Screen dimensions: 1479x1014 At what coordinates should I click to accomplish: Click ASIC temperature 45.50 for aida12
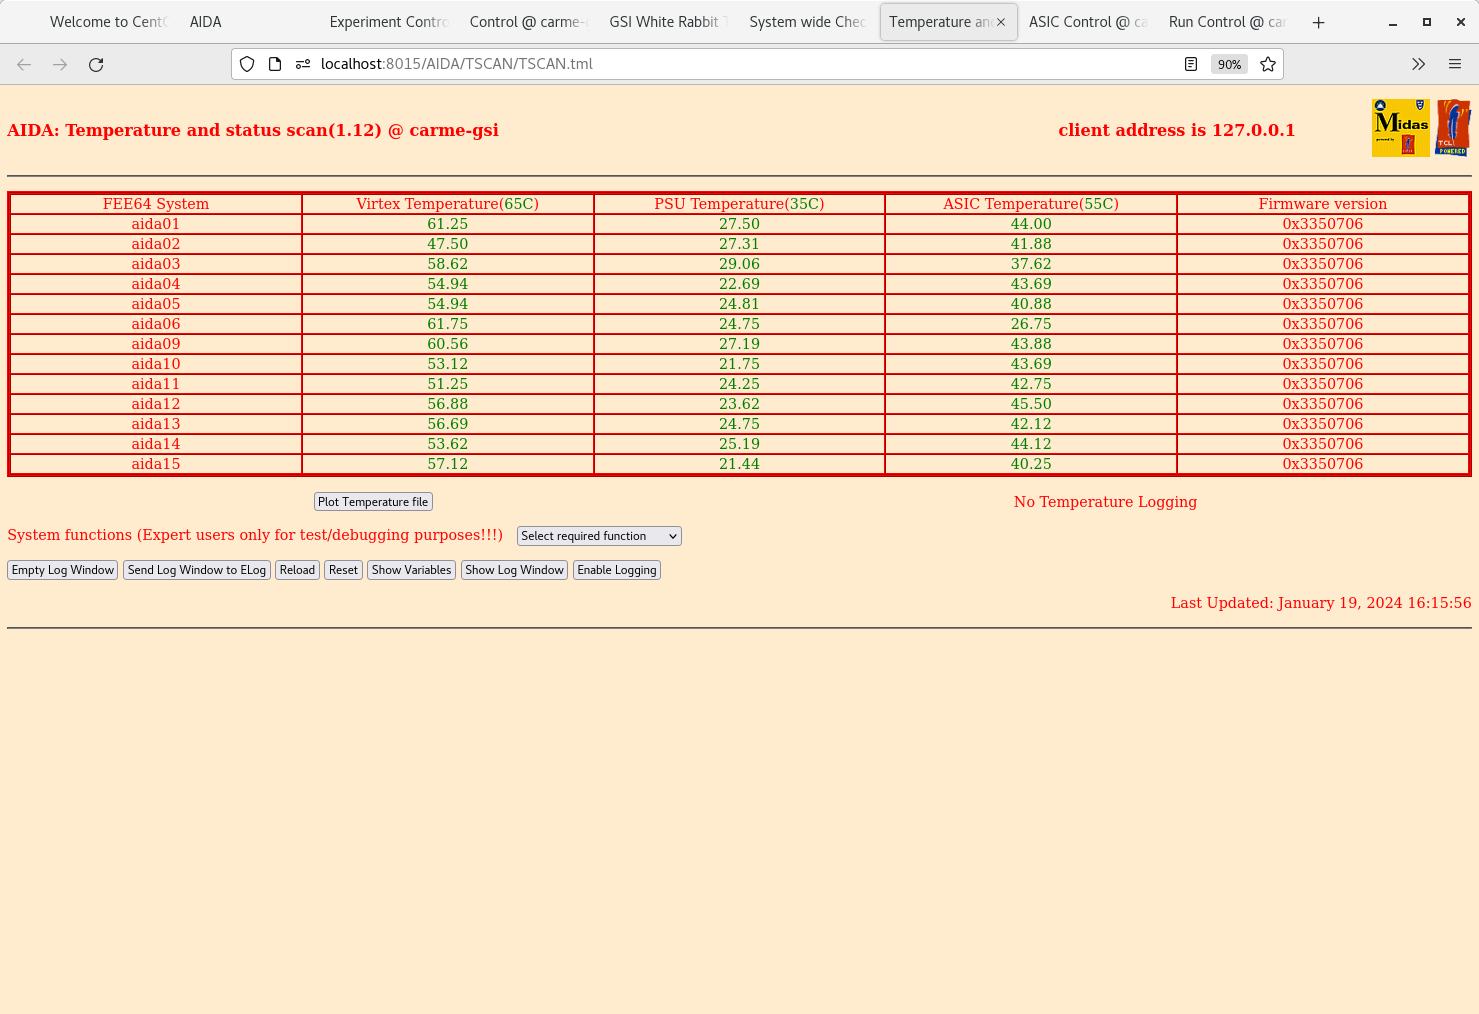click(x=1031, y=404)
